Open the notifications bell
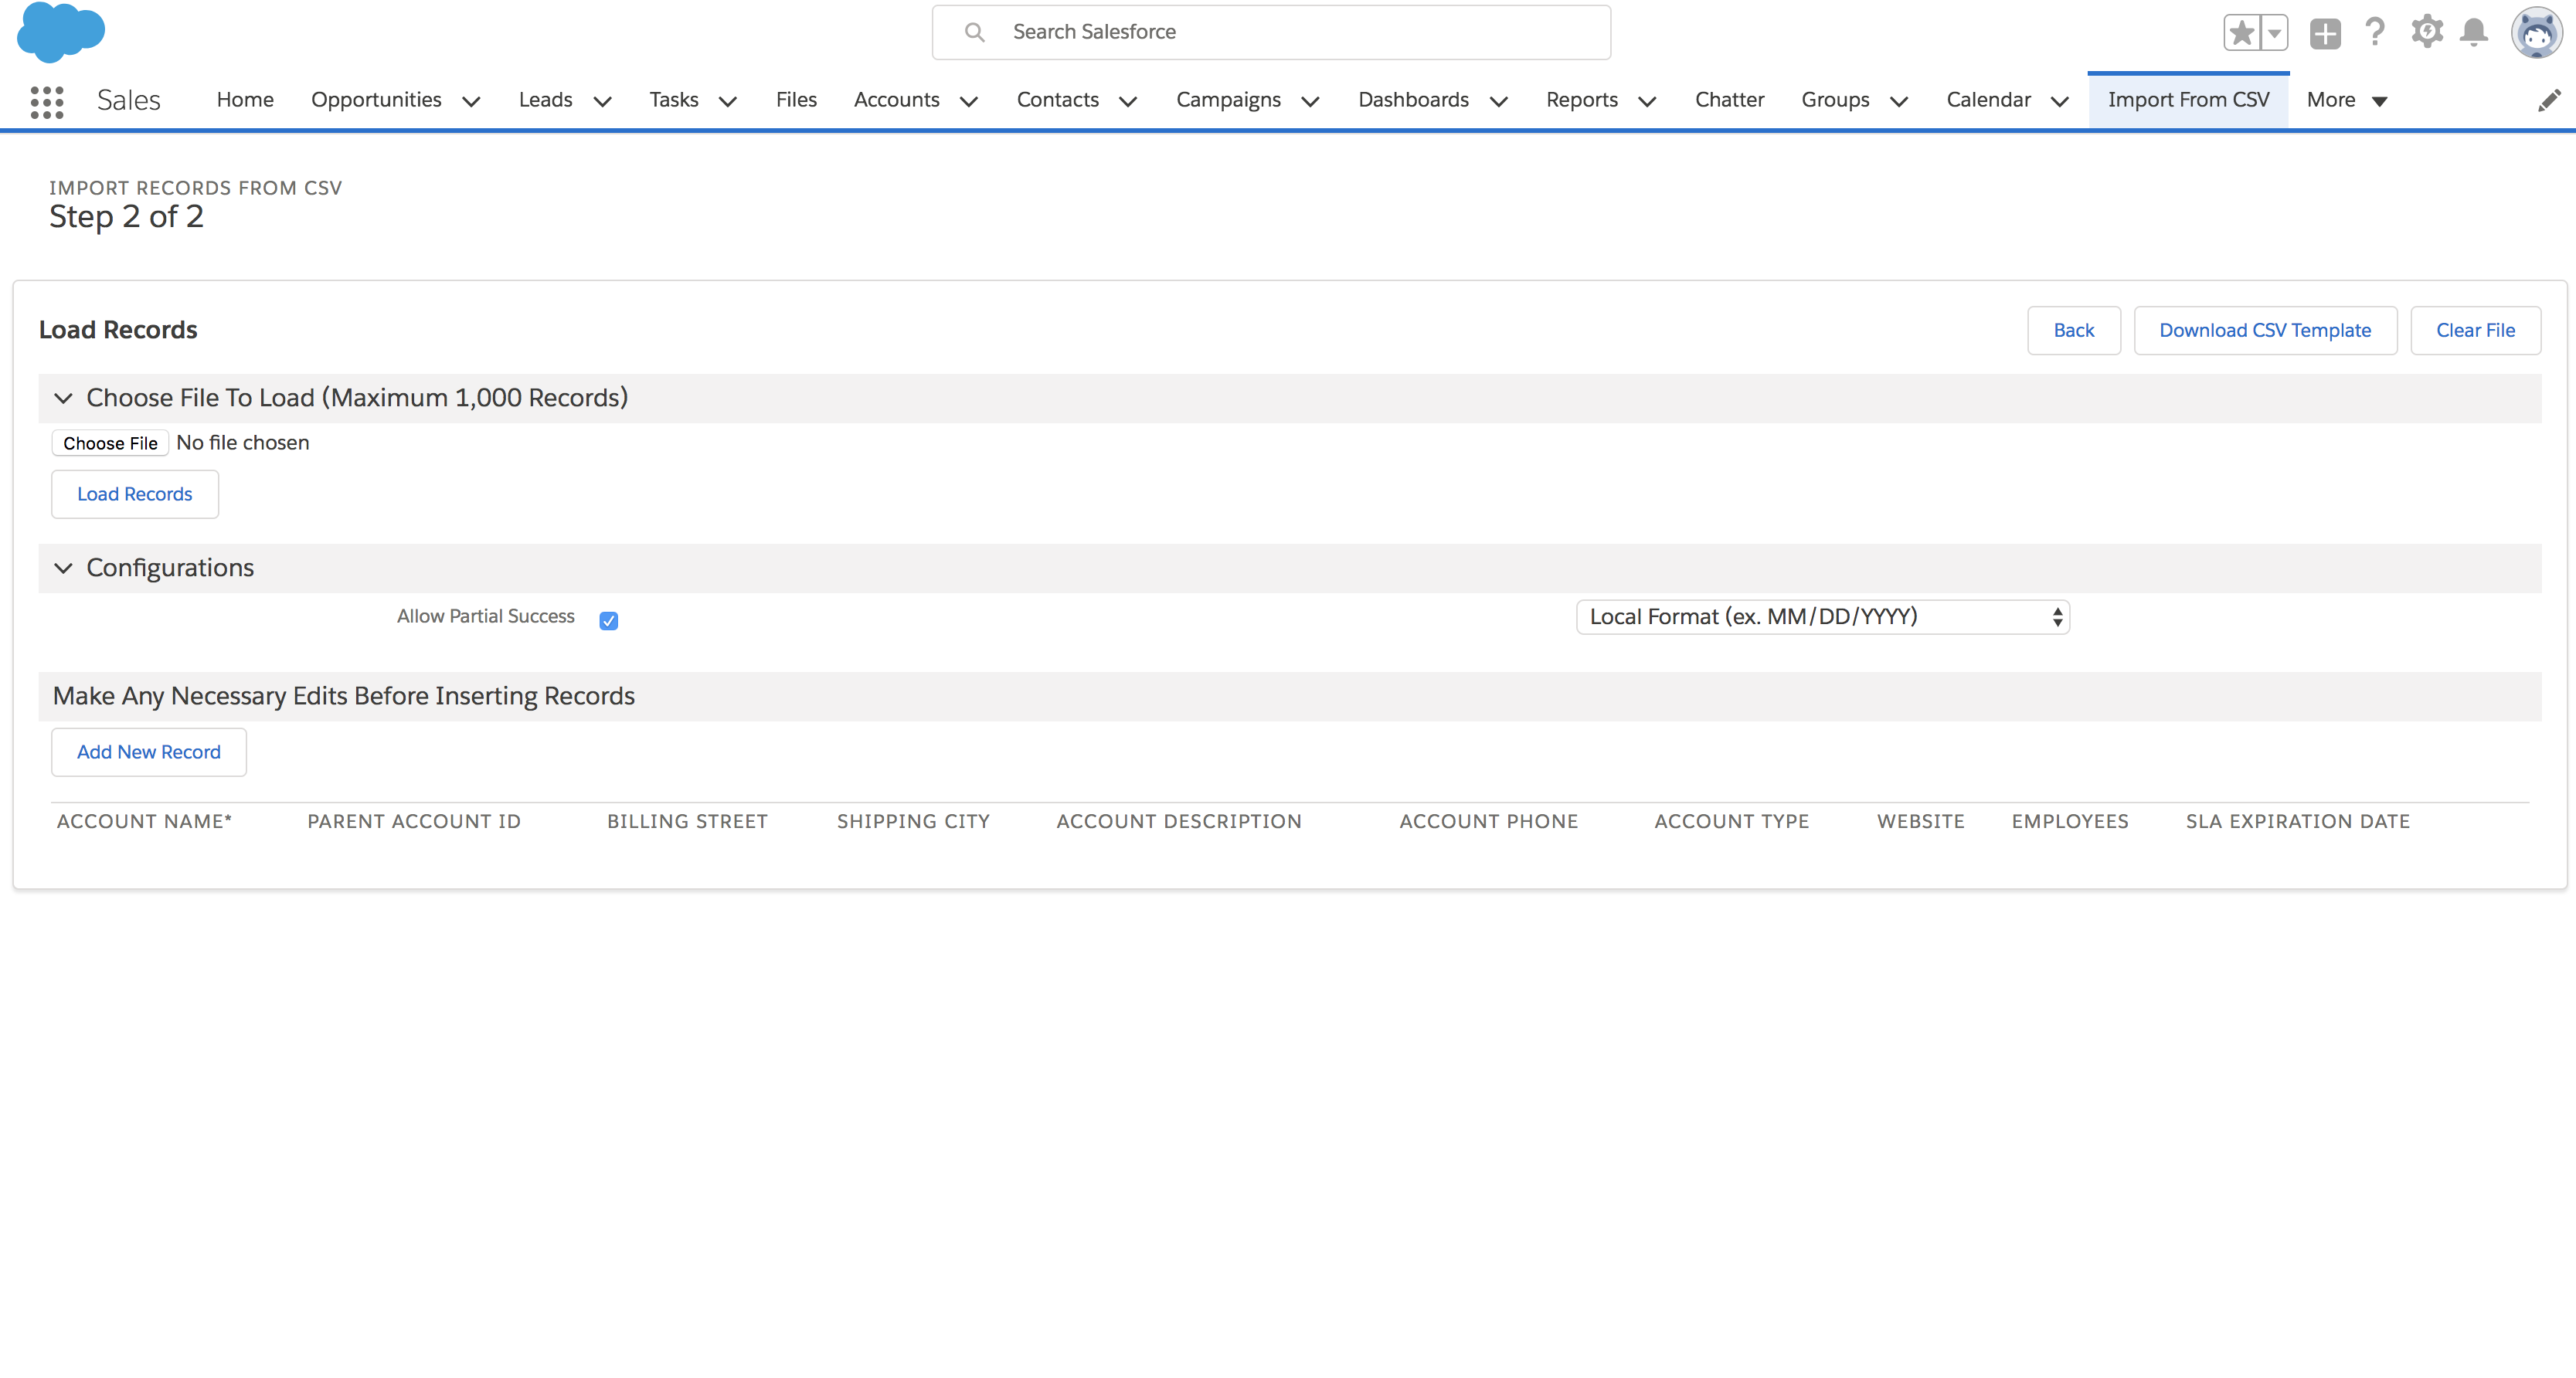Image resolution: width=2576 pixels, height=1378 pixels. click(x=2474, y=33)
